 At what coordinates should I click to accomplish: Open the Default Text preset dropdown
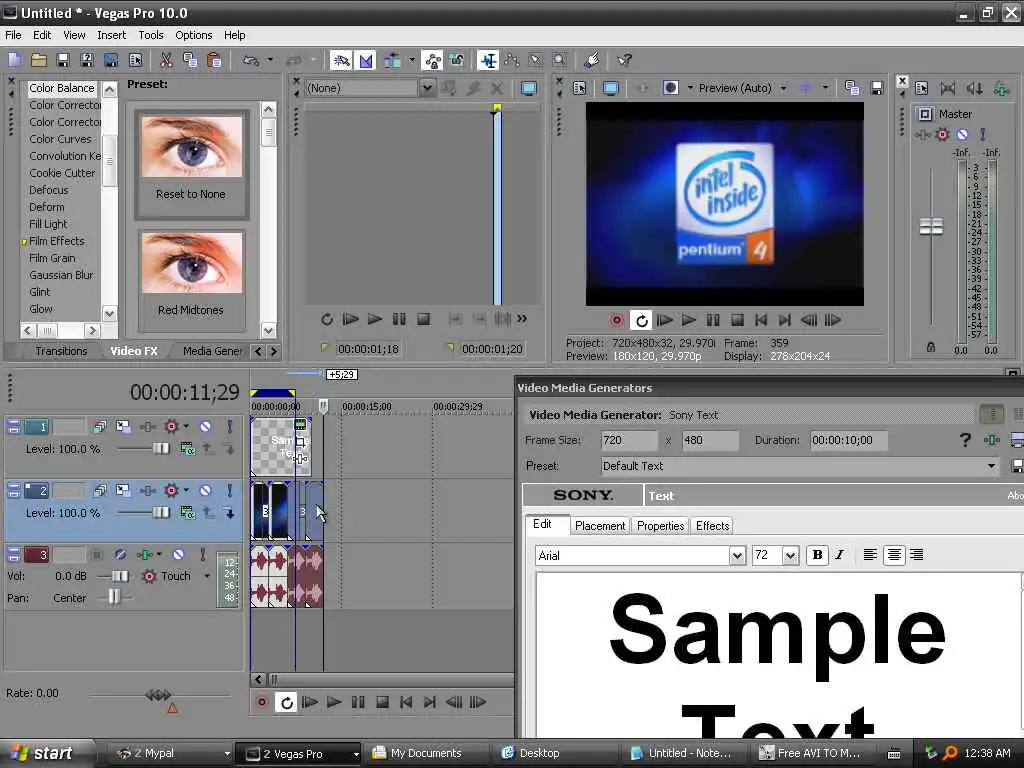click(991, 466)
